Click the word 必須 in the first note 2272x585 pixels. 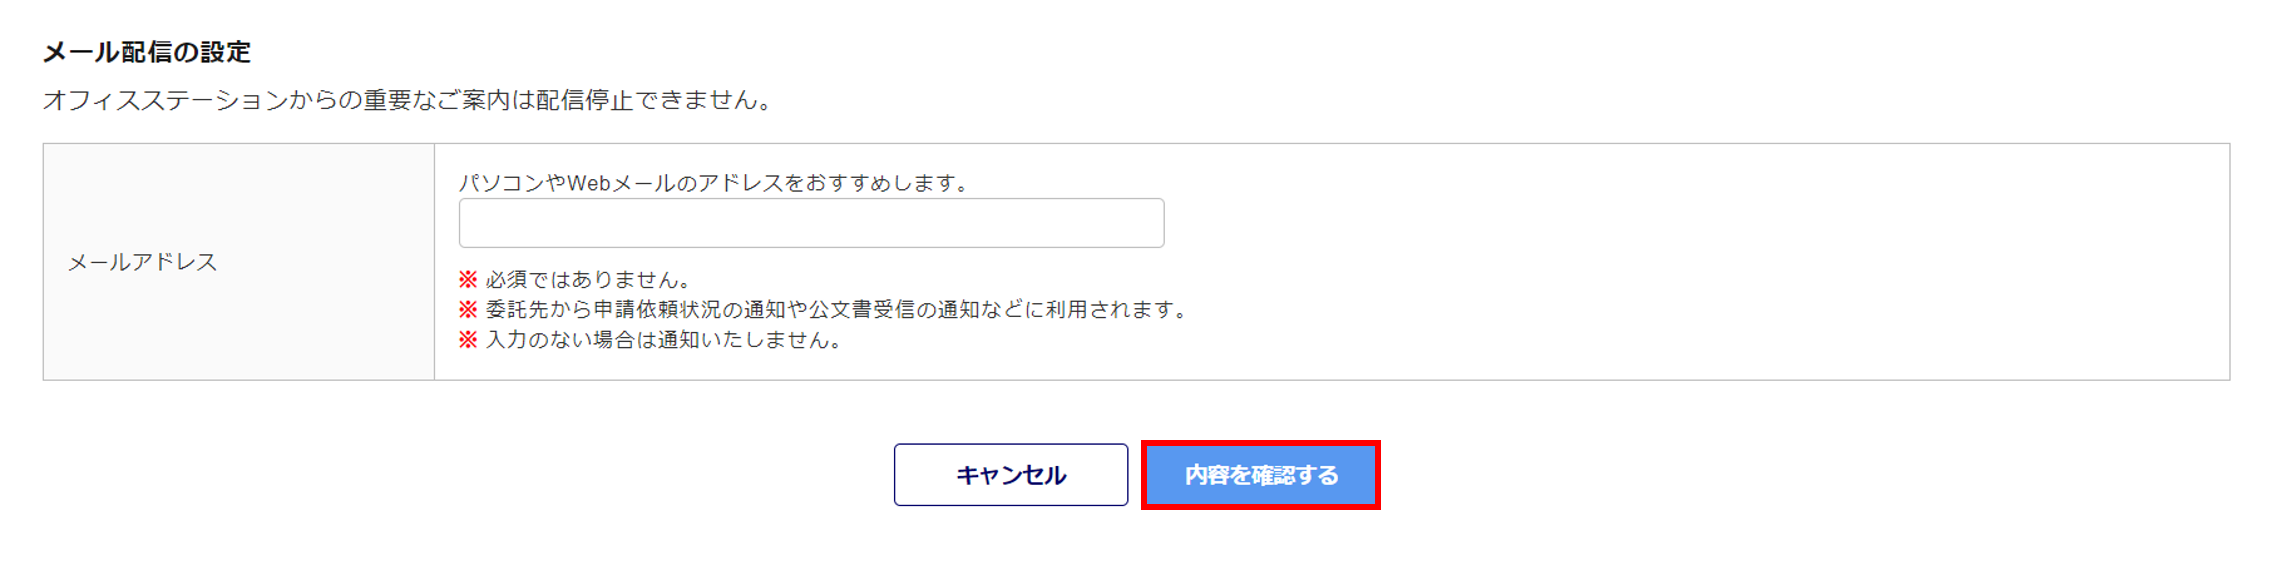[x=507, y=280]
